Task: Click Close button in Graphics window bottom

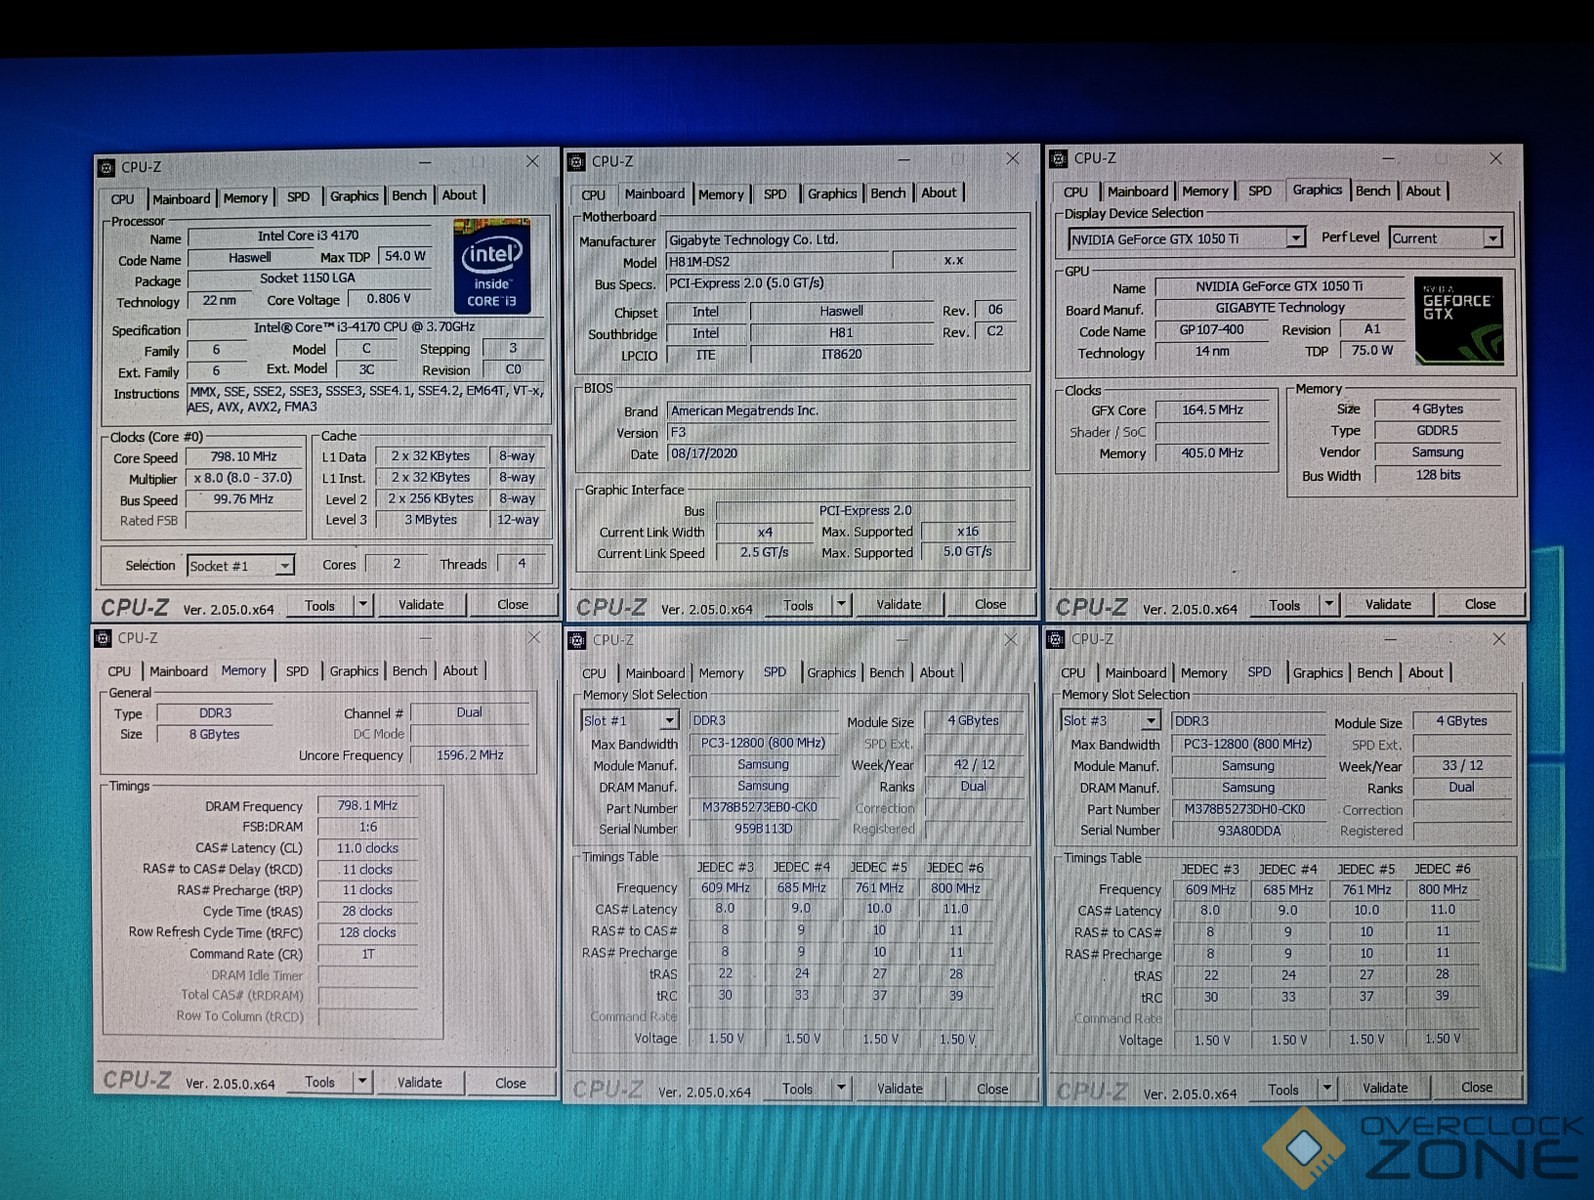Action: coord(1480,604)
